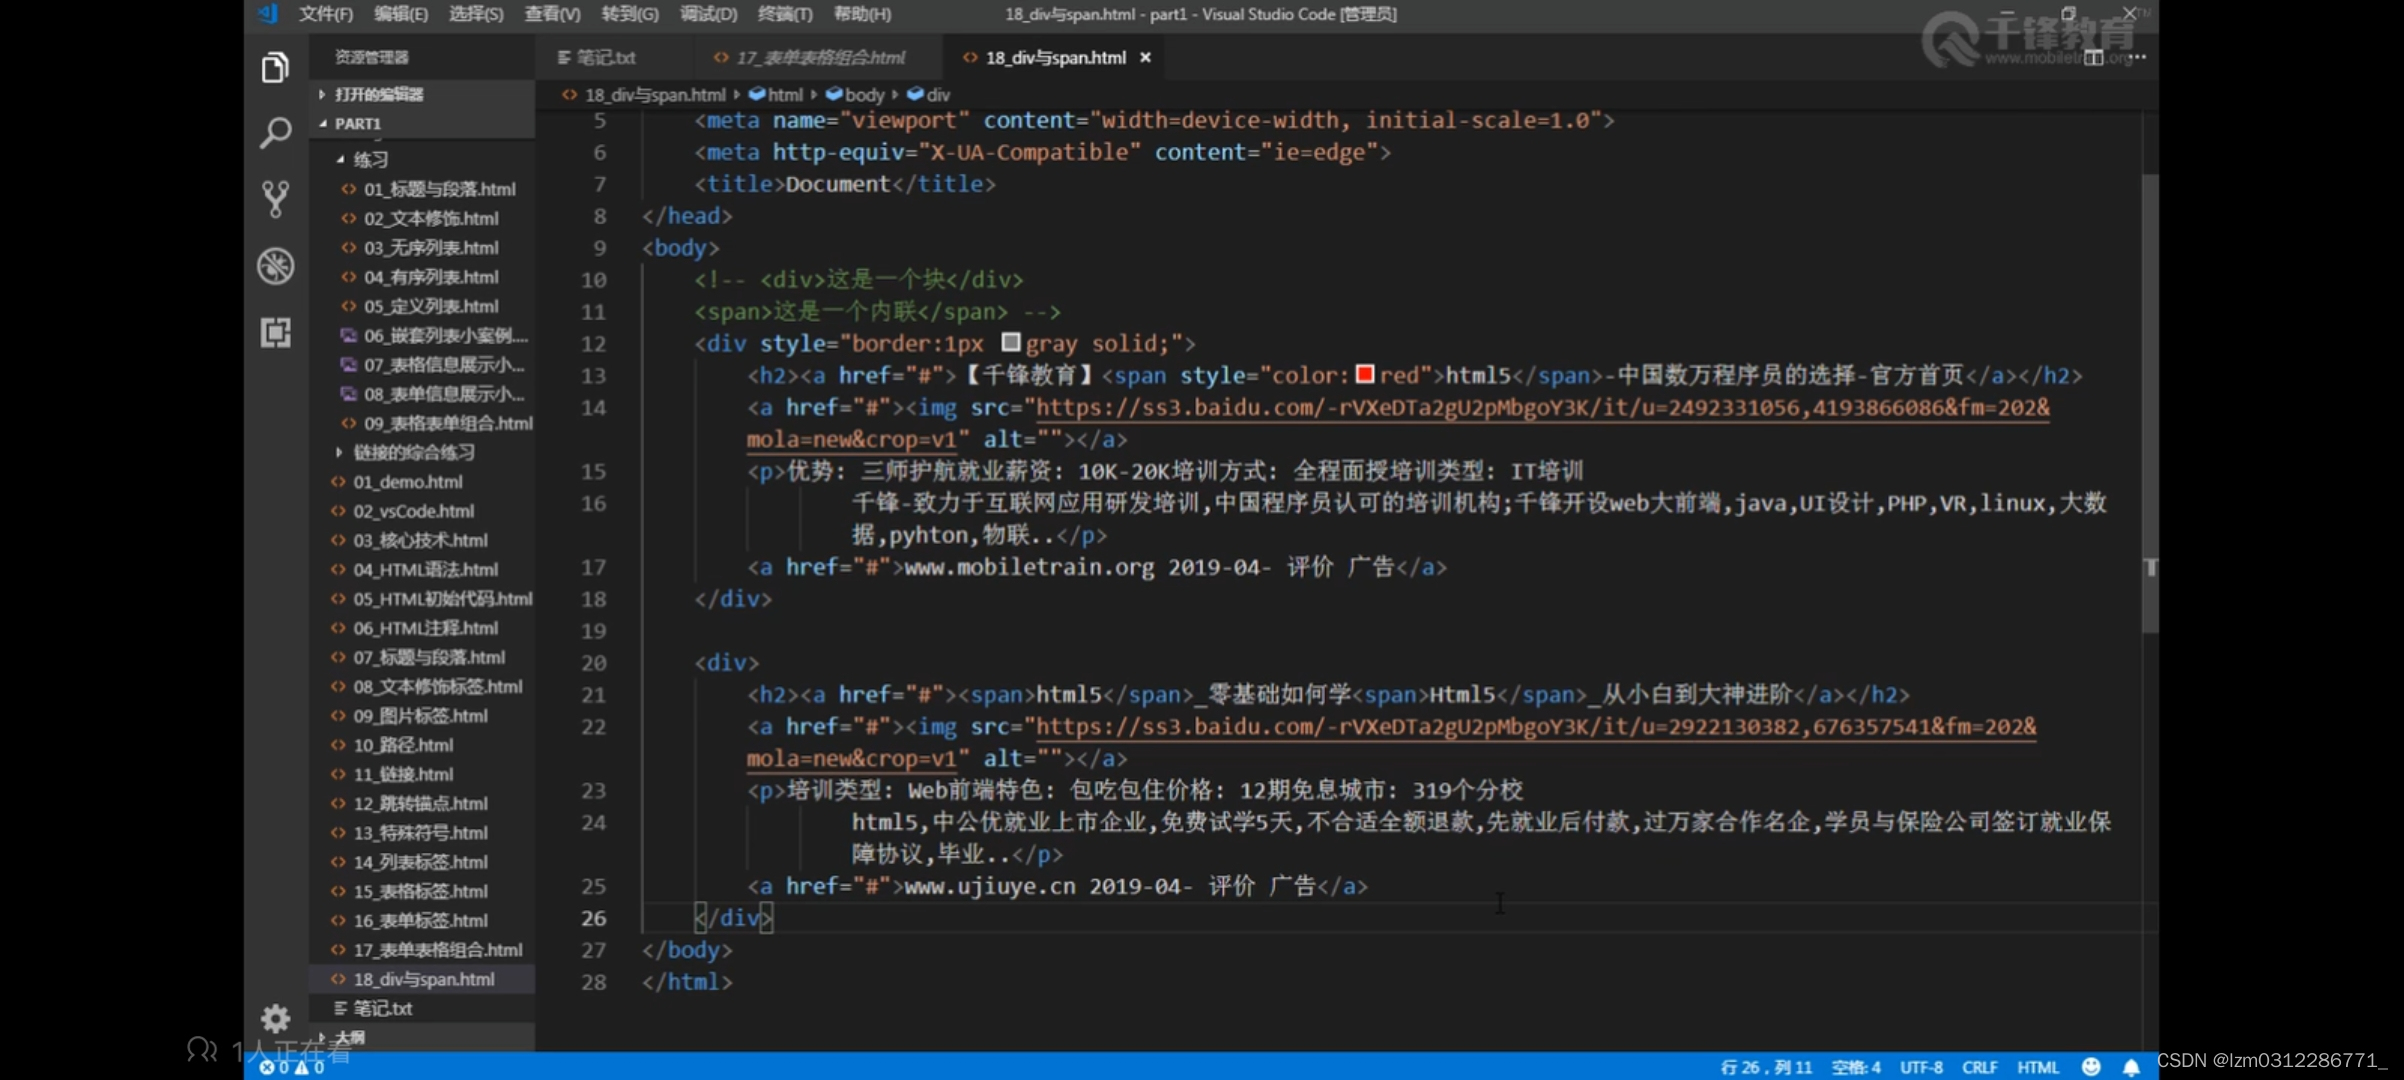Open the 终端(T) menu
Image resolution: width=2404 pixels, height=1080 pixels.
tap(785, 14)
